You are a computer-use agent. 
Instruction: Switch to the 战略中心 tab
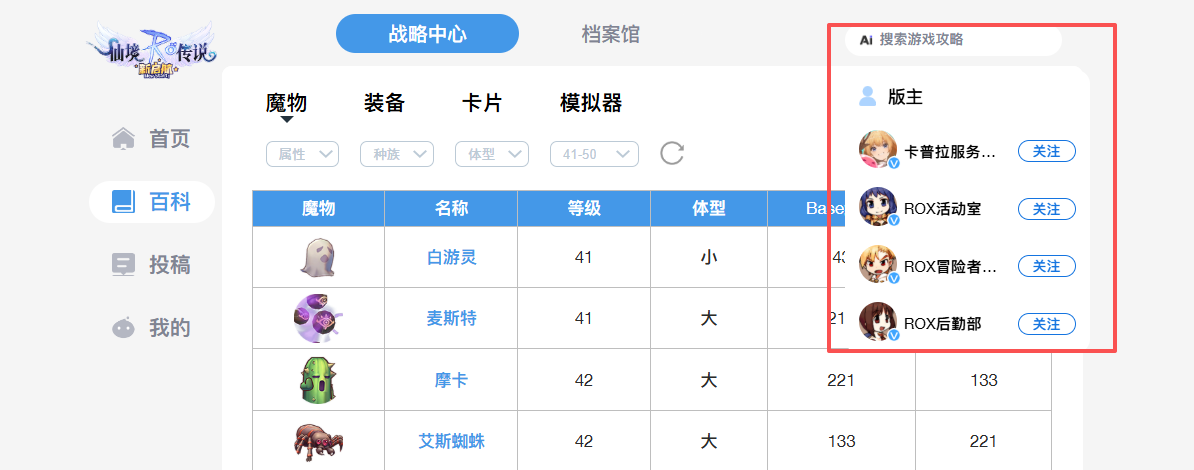pos(427,34)
